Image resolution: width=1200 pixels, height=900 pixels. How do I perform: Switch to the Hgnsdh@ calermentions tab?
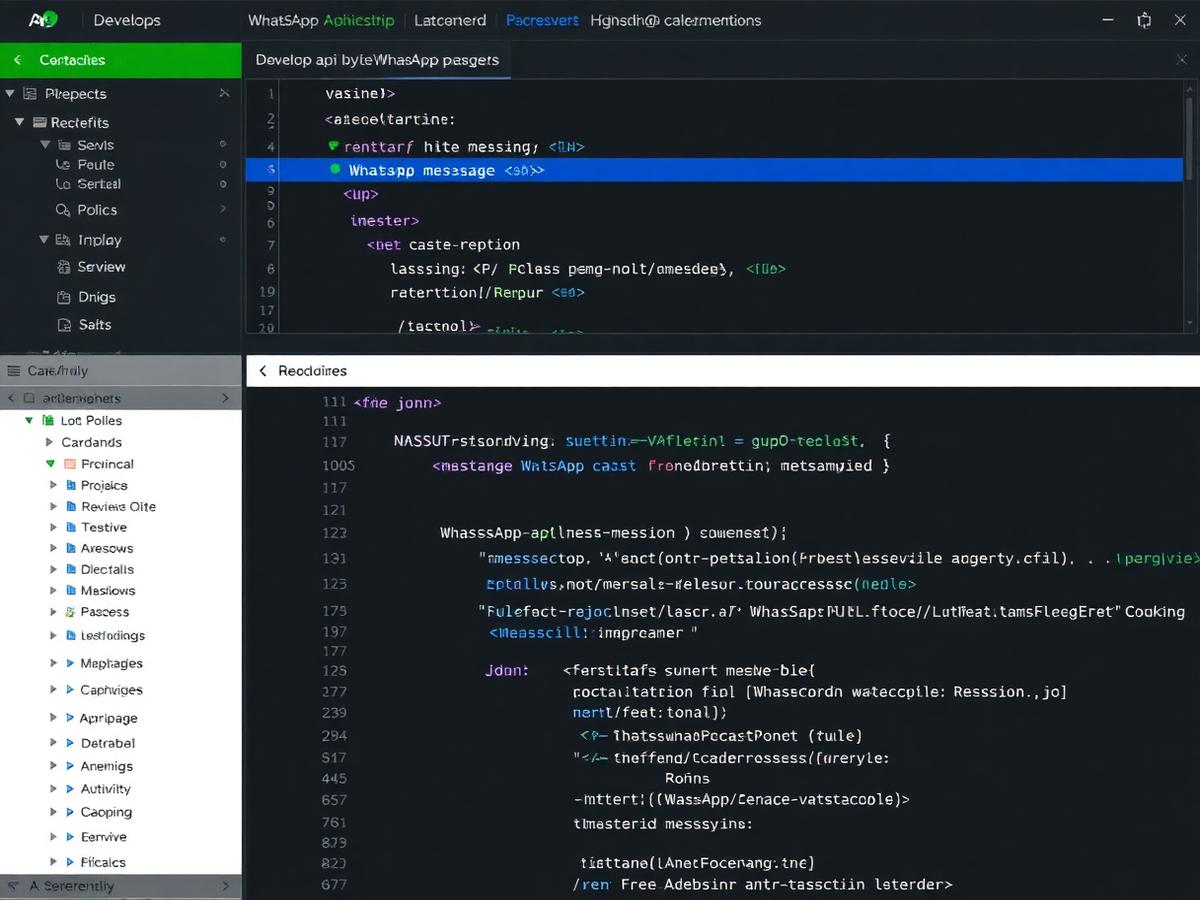(675, 20)
